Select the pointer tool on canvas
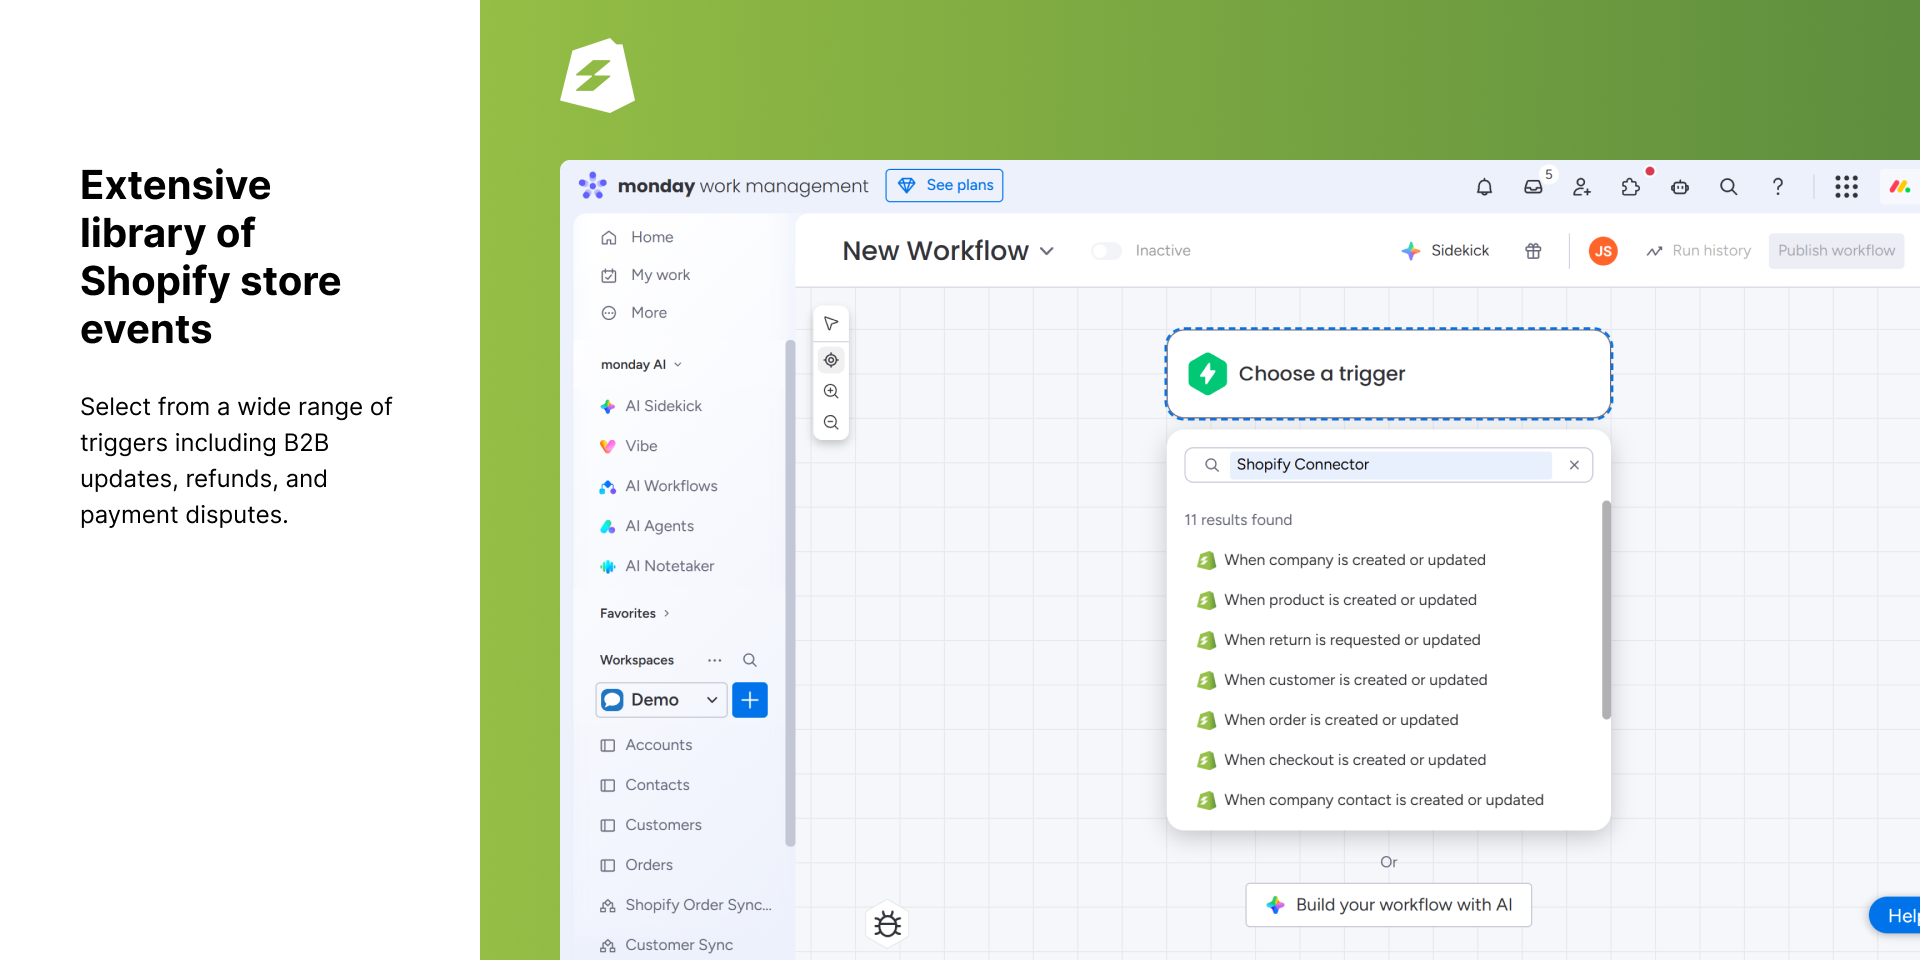This screenshot has width=1920, height=960. pos(831,324)
